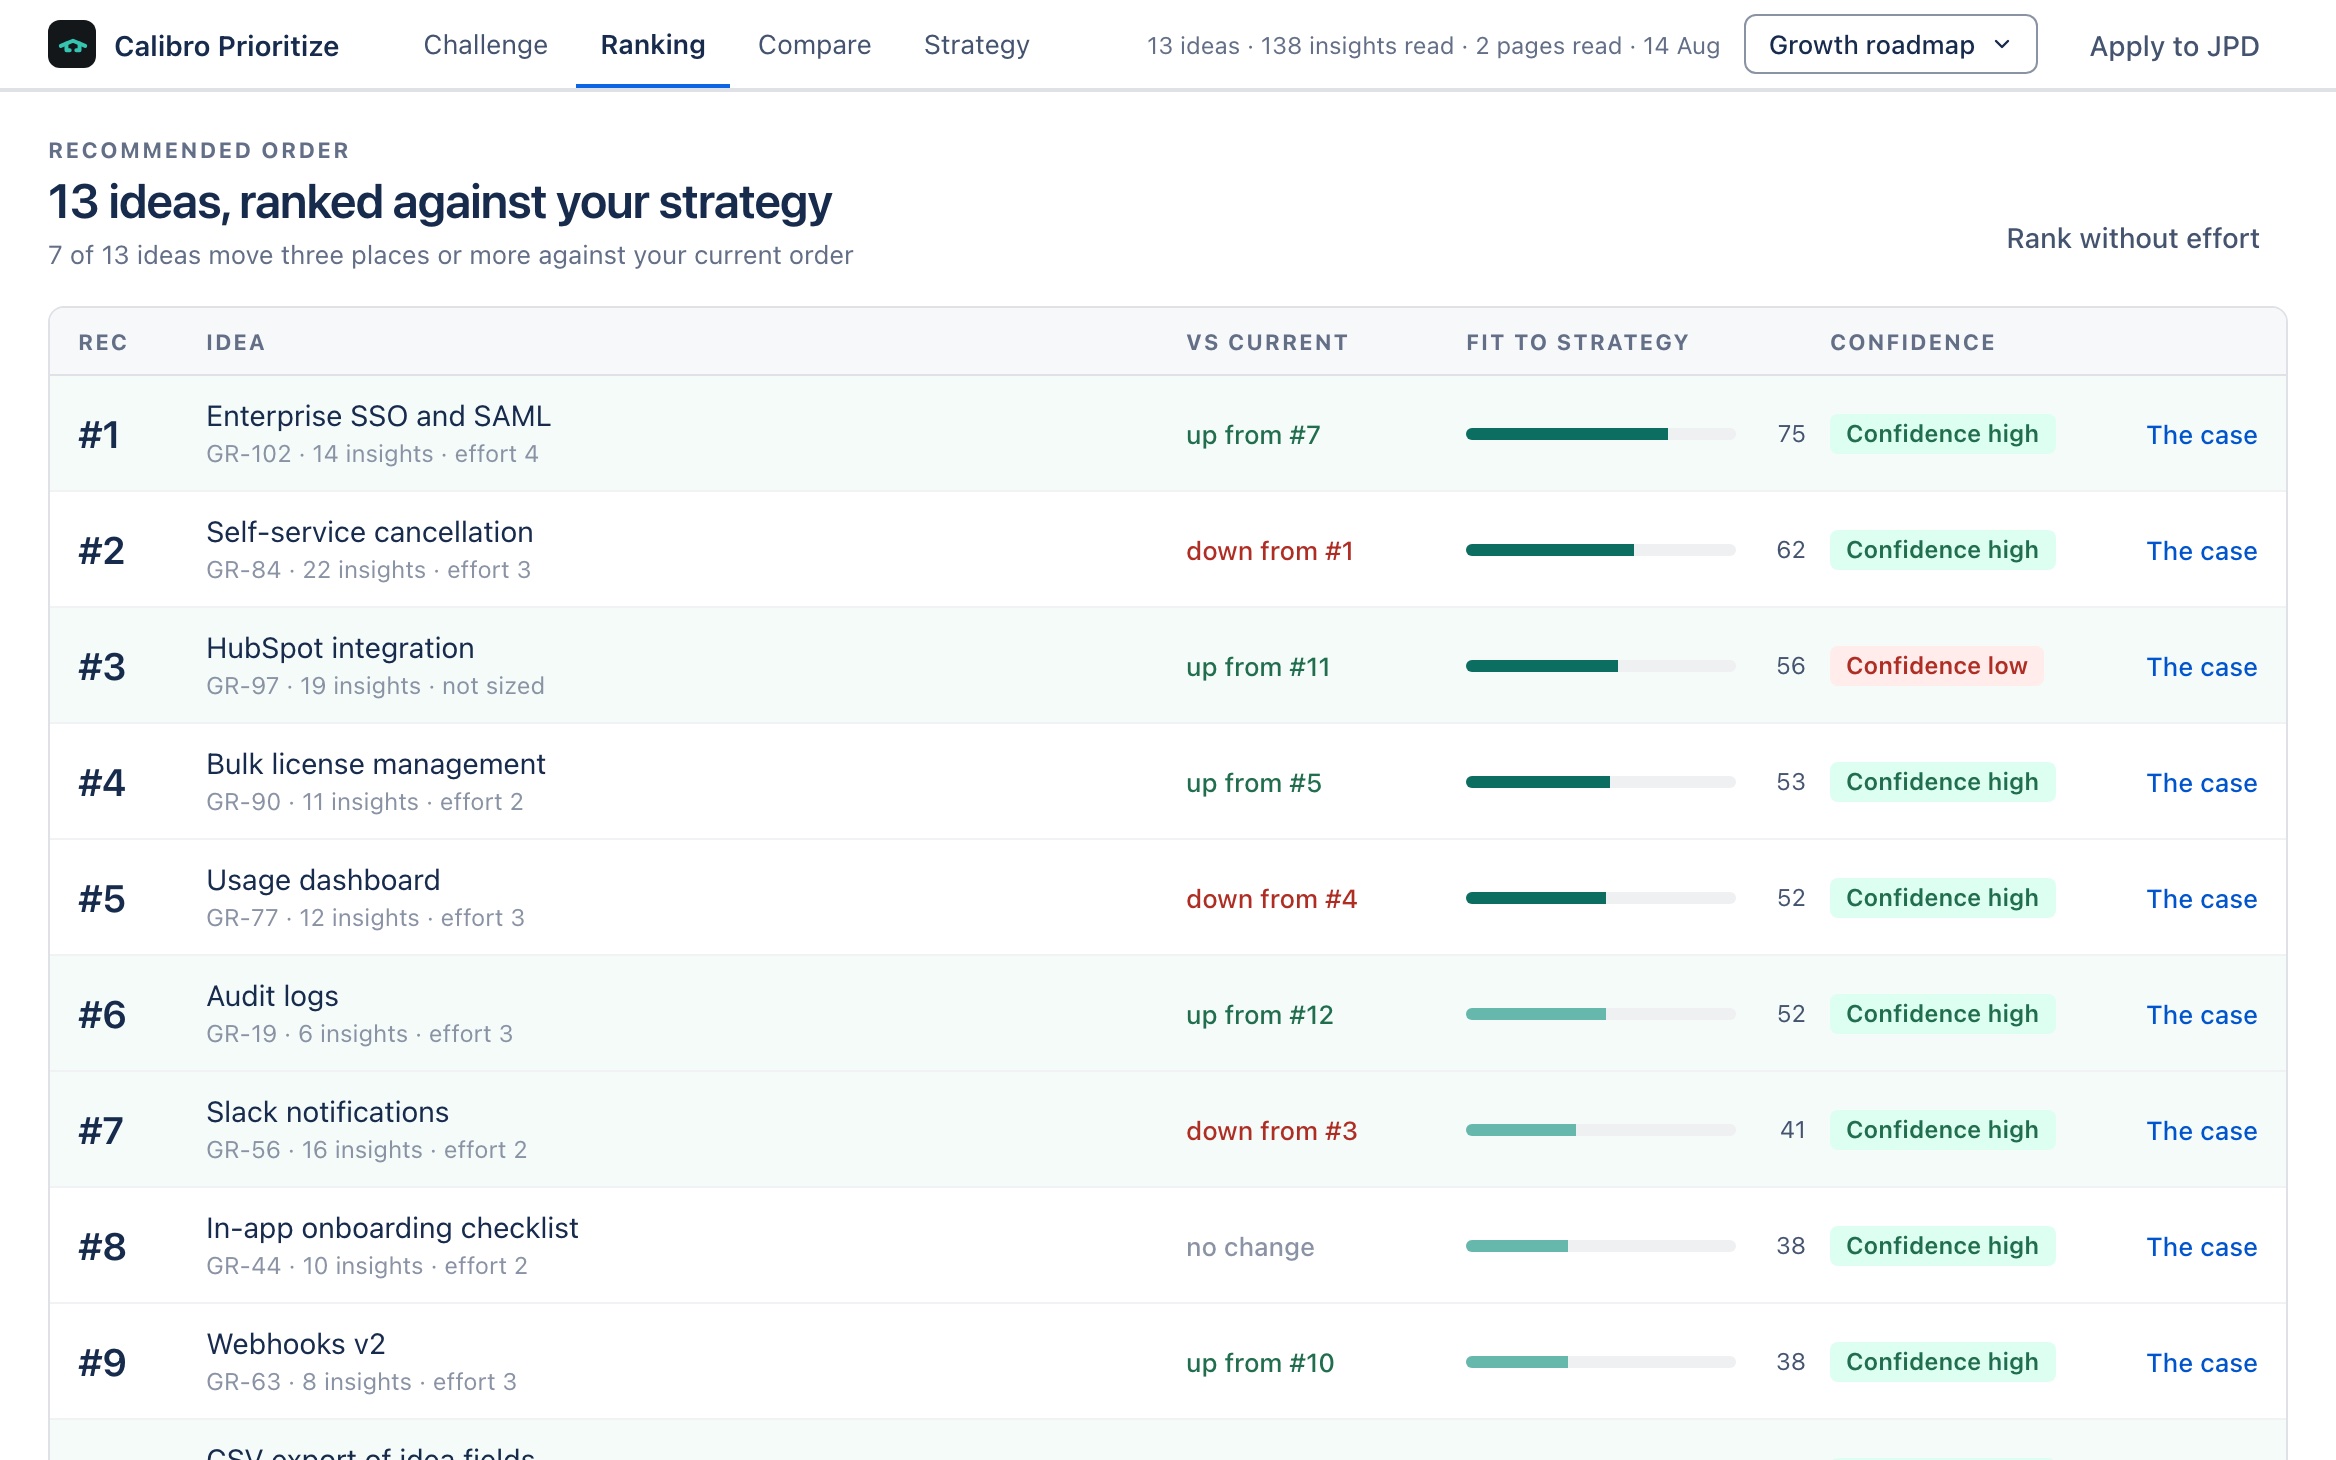Click the rank number #9
Viewport: 2336px width, 1460px height.
click(102, 1363)
